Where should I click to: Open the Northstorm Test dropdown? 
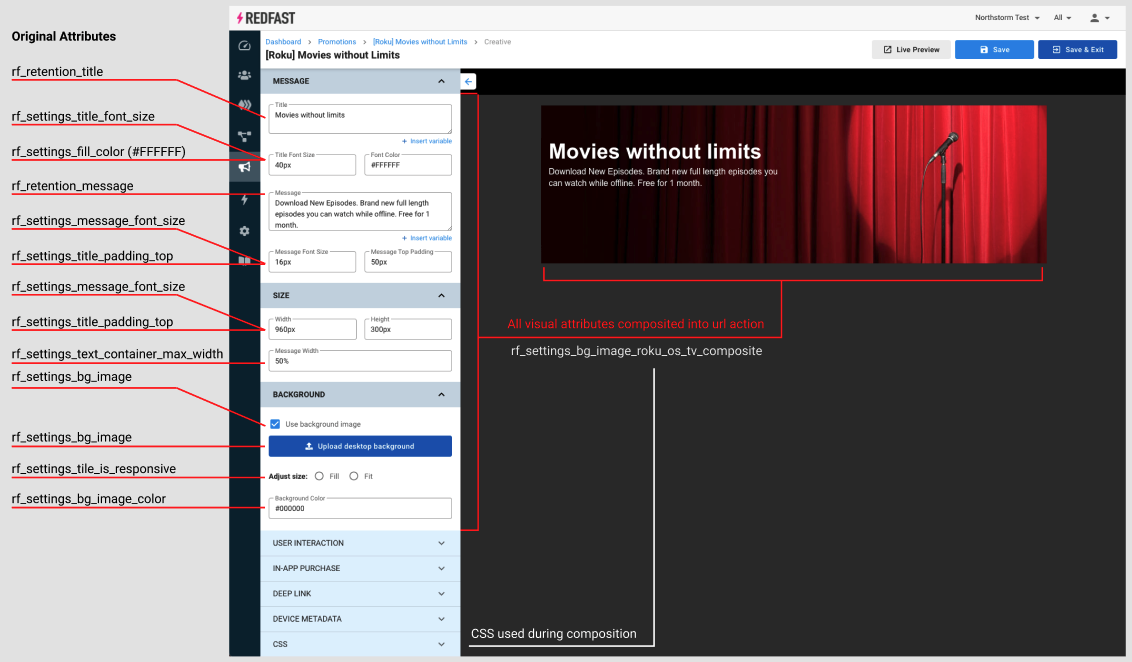click(x=1007, y=18)
